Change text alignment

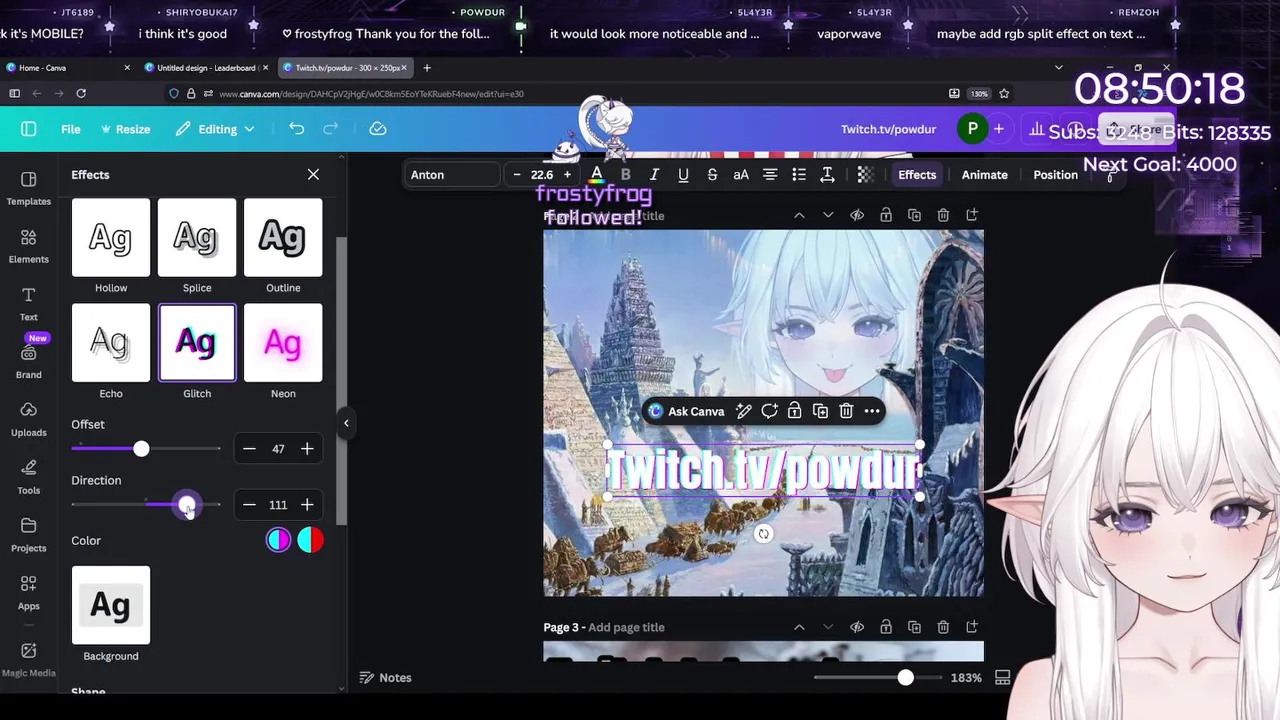770,175
